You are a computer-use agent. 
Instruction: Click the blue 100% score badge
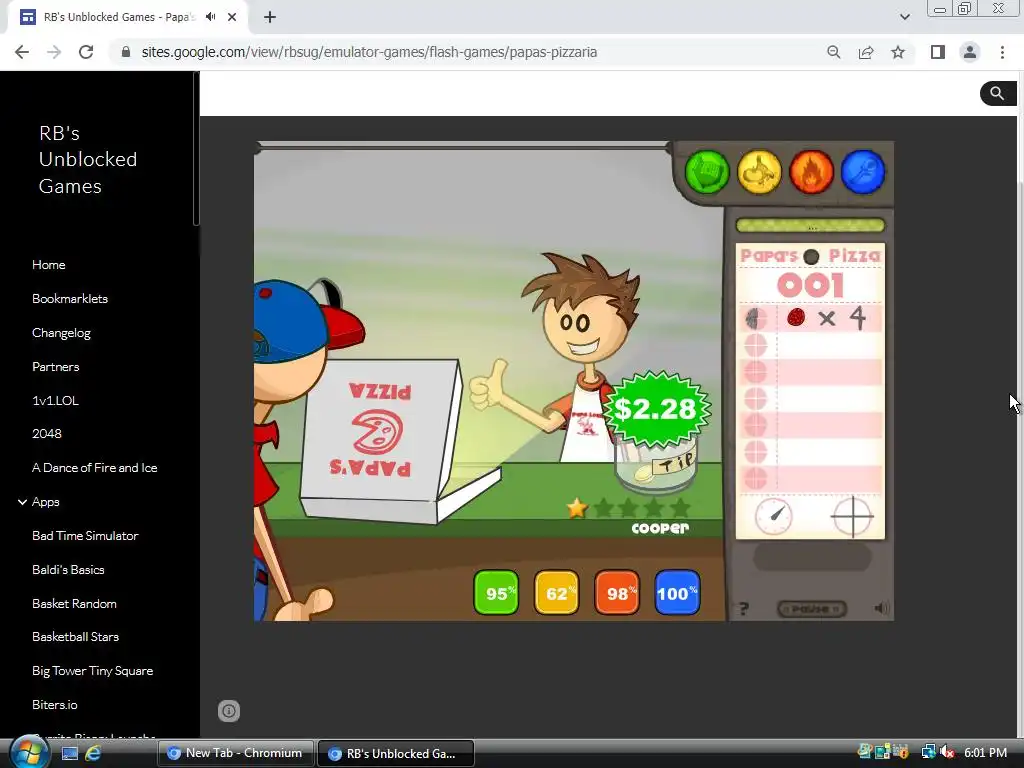click(x=677, y=593)
